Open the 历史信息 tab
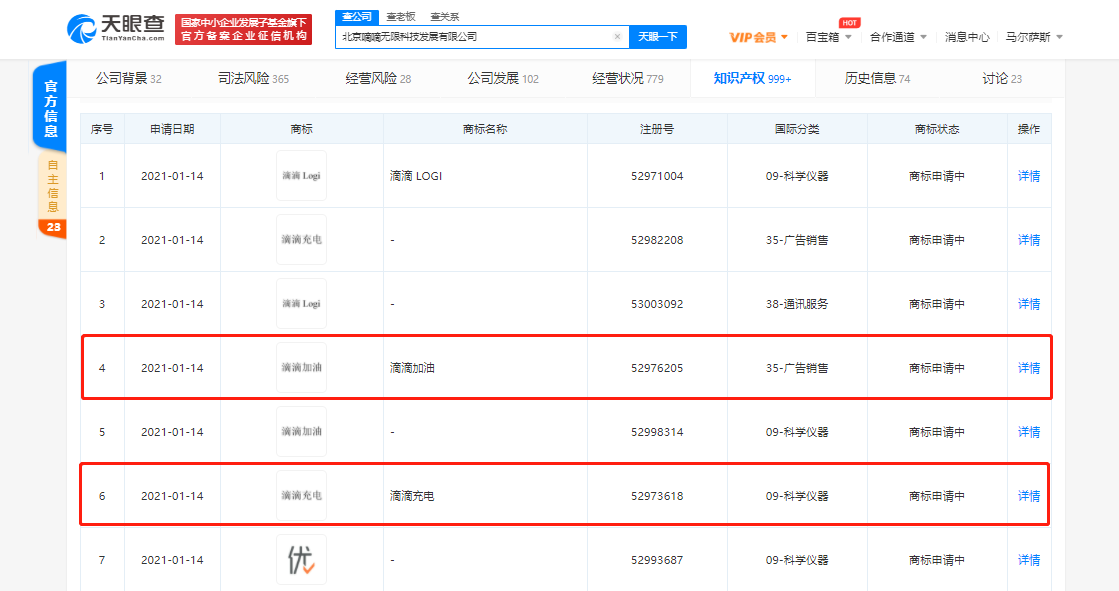This screenshot has width=1119, height=591. point(877,79)
